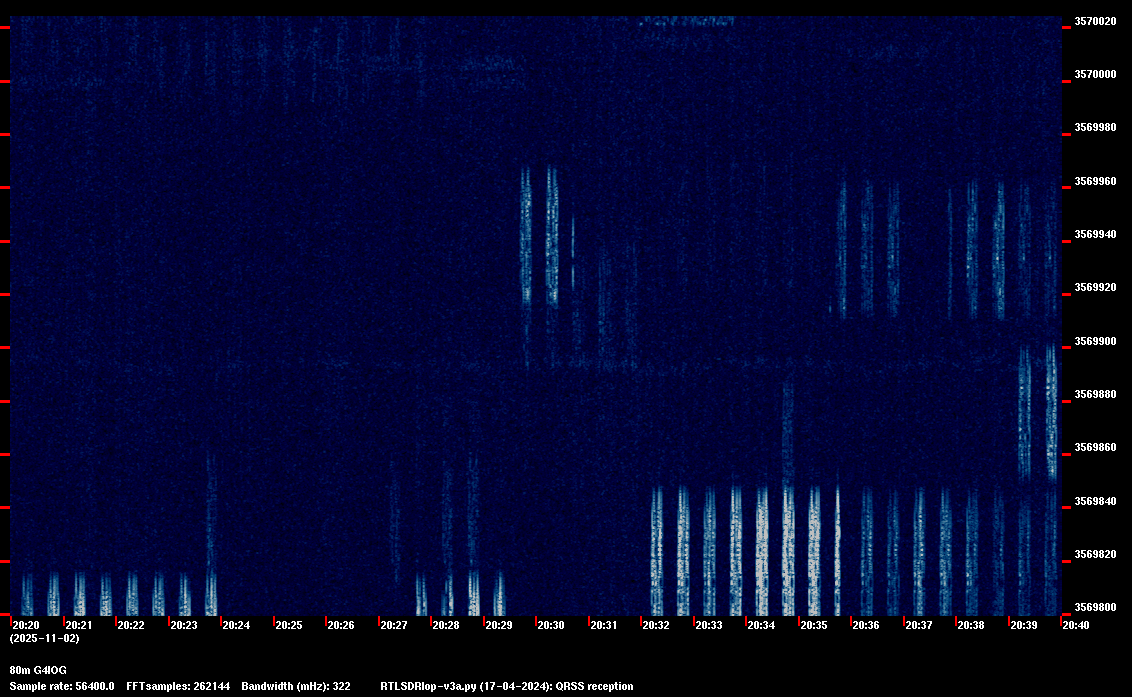Click the 3569820 frequency label
Screen dimensions: 1132x697
pos(1095,555)
